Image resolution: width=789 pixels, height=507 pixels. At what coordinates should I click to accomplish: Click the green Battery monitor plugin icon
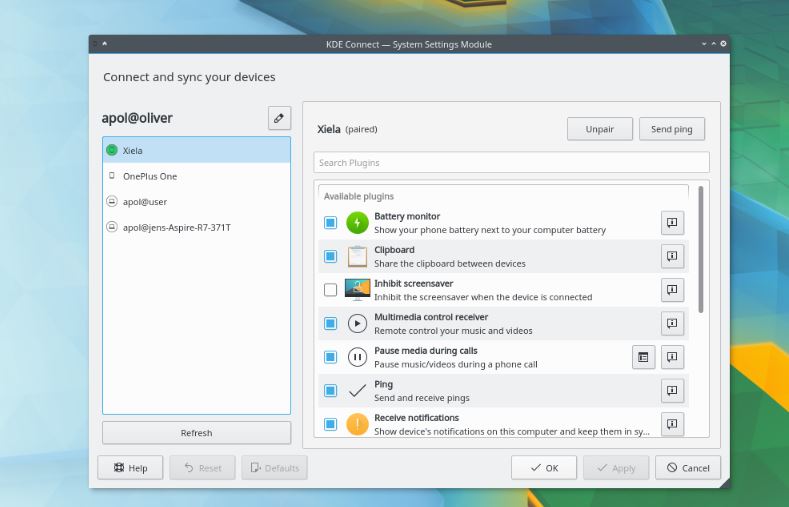tap(357, 223)
